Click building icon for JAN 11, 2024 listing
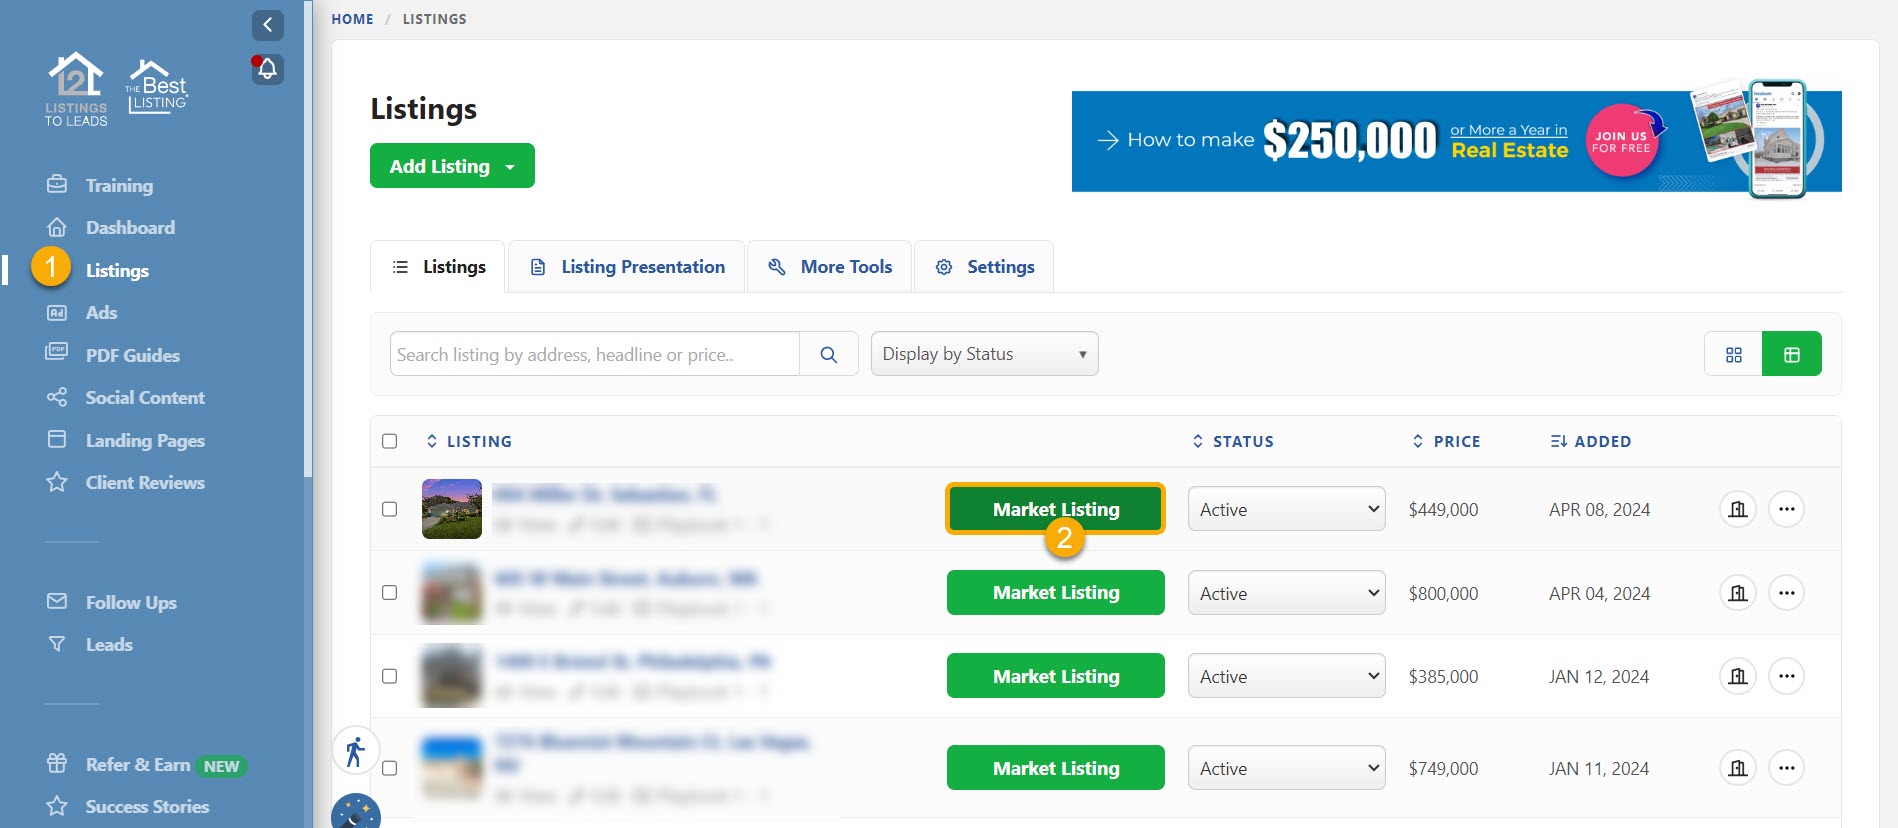The width and height of the screenshot is (1898, 828). (x=1738, y=768)
